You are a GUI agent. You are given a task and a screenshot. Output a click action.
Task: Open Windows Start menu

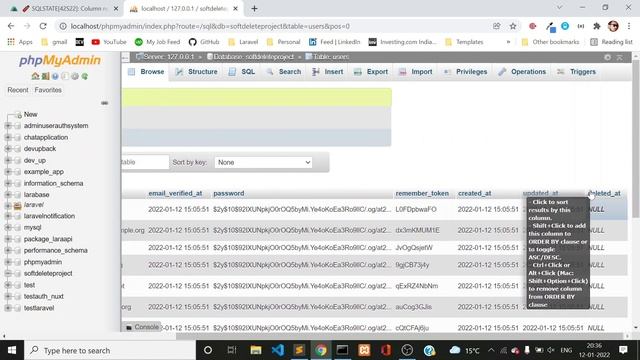[x=12, y=350]
